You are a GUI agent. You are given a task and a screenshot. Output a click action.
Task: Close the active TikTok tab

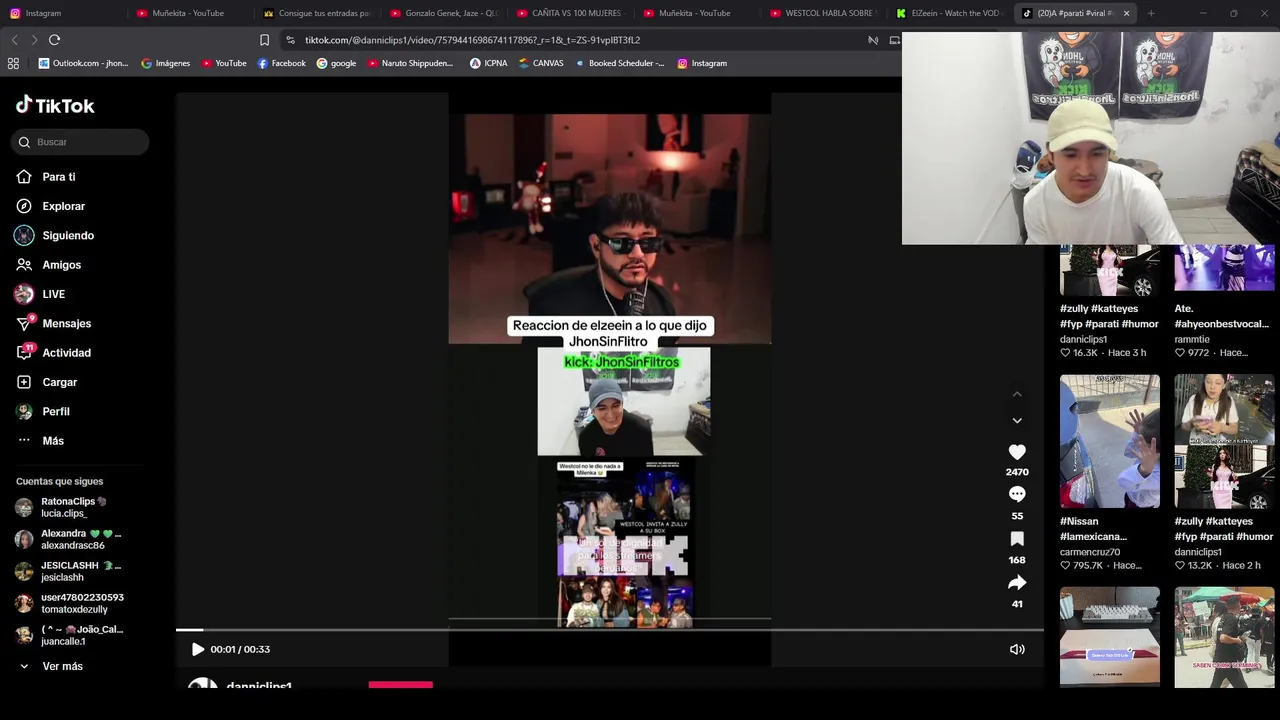1126,13
